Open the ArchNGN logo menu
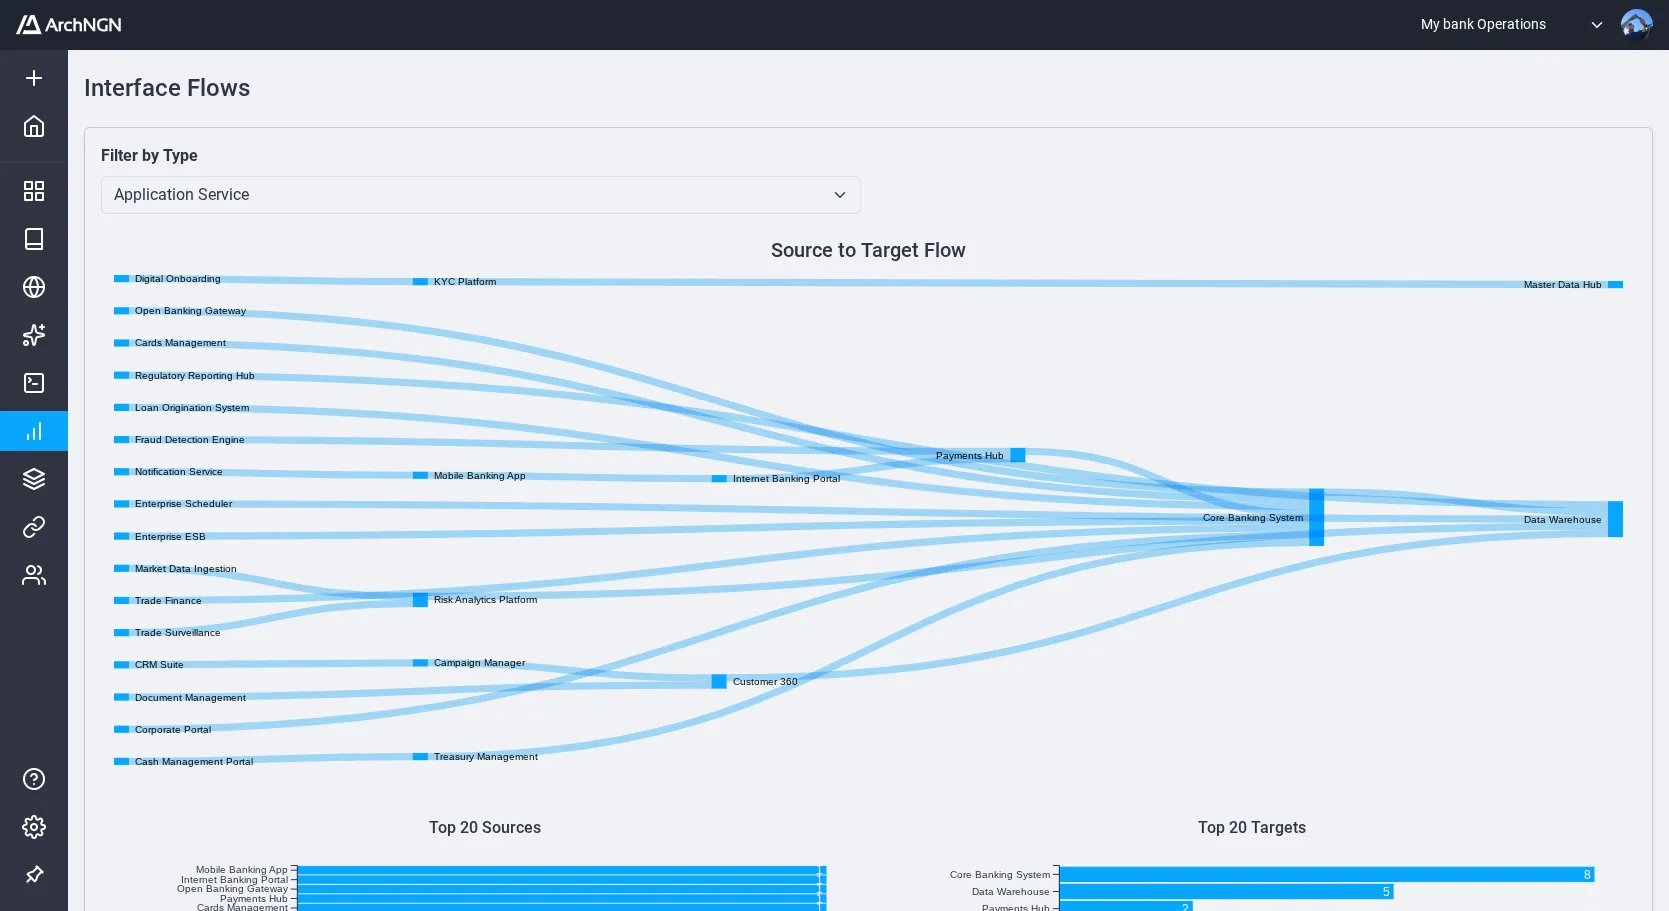 tap(68, 24)
